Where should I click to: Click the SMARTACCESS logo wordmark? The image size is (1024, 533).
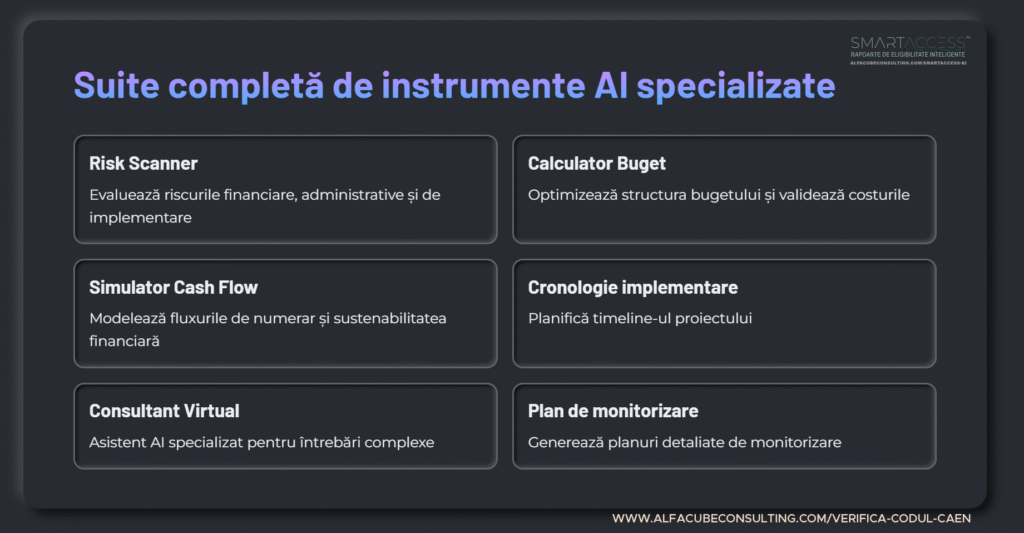(x=906, y=43)
